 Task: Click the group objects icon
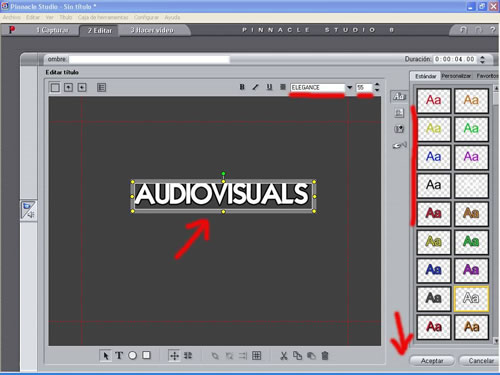pyautogui.click(x=215, y=356)
